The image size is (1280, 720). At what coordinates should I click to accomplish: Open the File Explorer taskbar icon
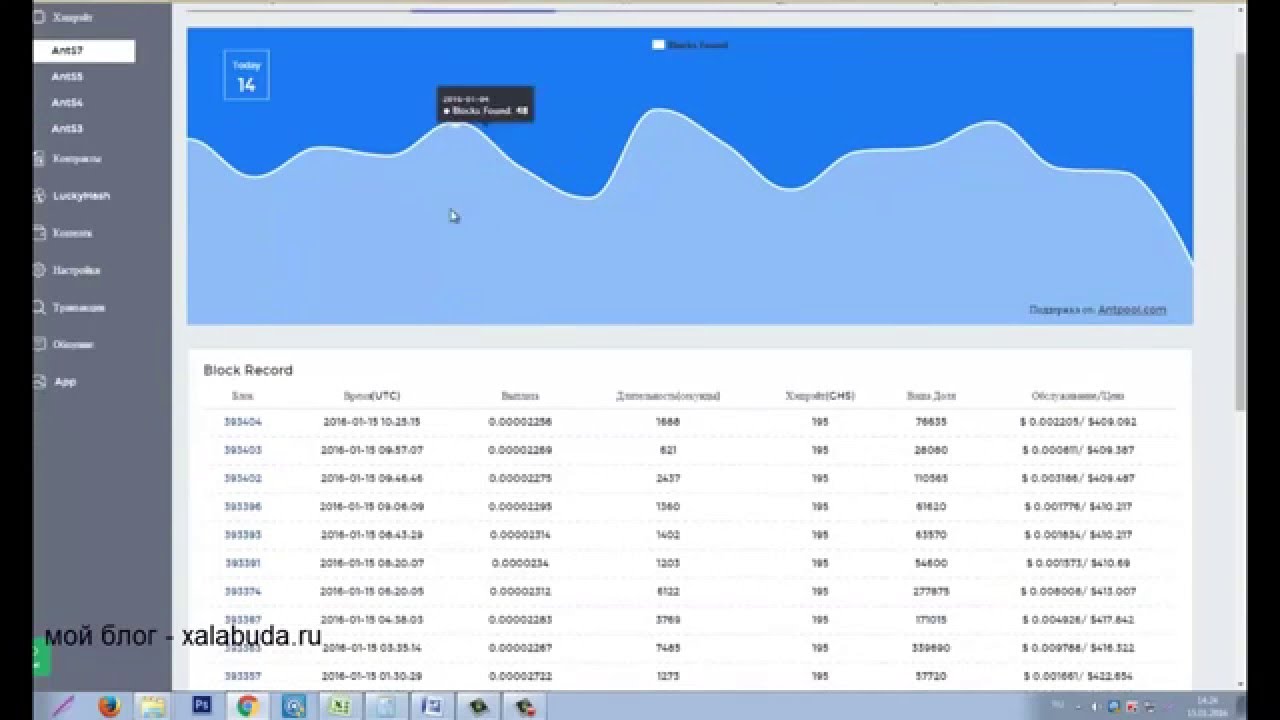click(x=152, y=706)
